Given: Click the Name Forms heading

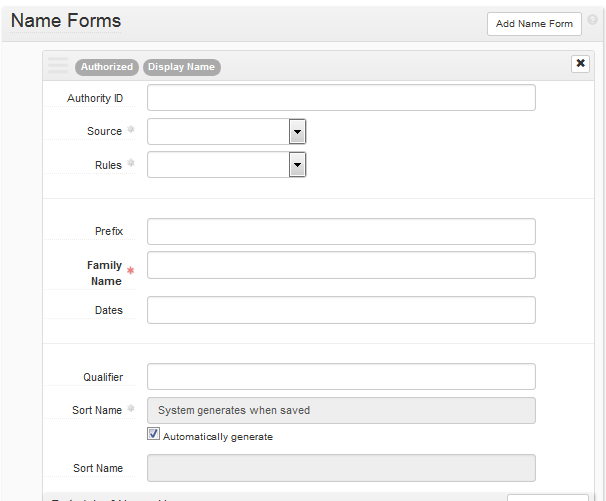Looking at the screenshot, I should [66, 20].
